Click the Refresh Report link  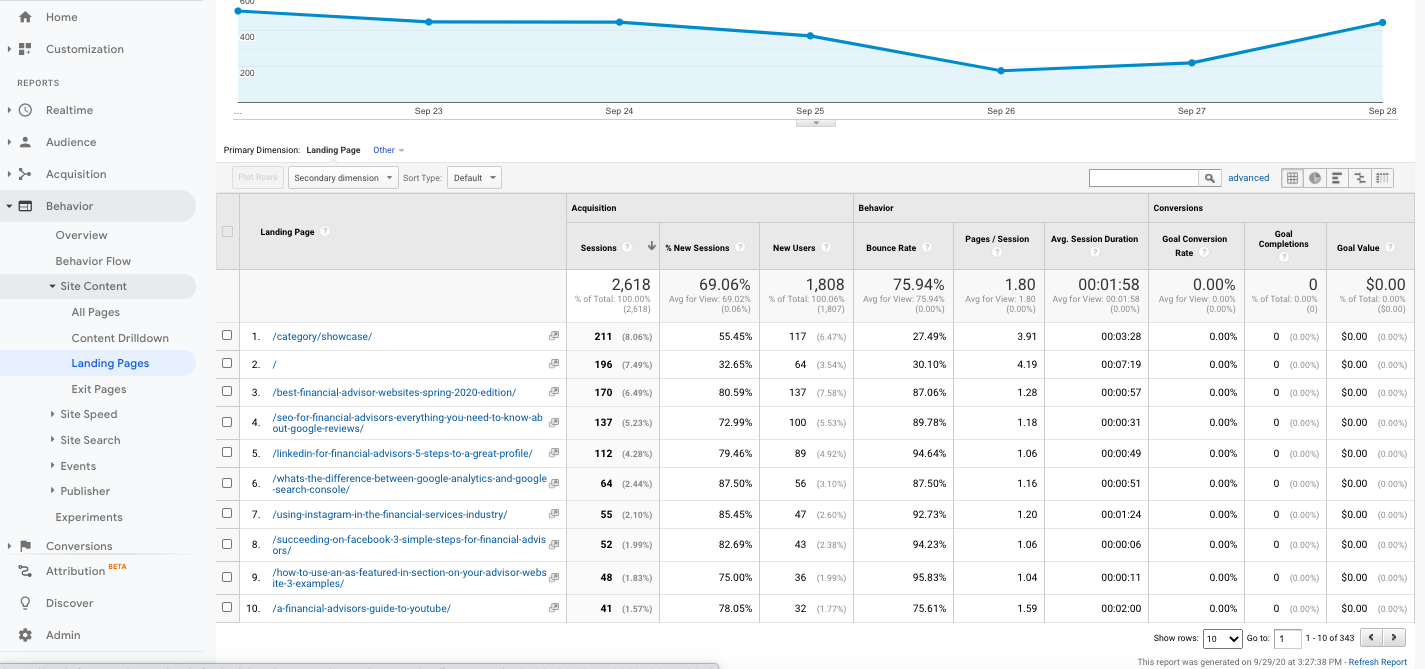click(x=1377, y=662)
